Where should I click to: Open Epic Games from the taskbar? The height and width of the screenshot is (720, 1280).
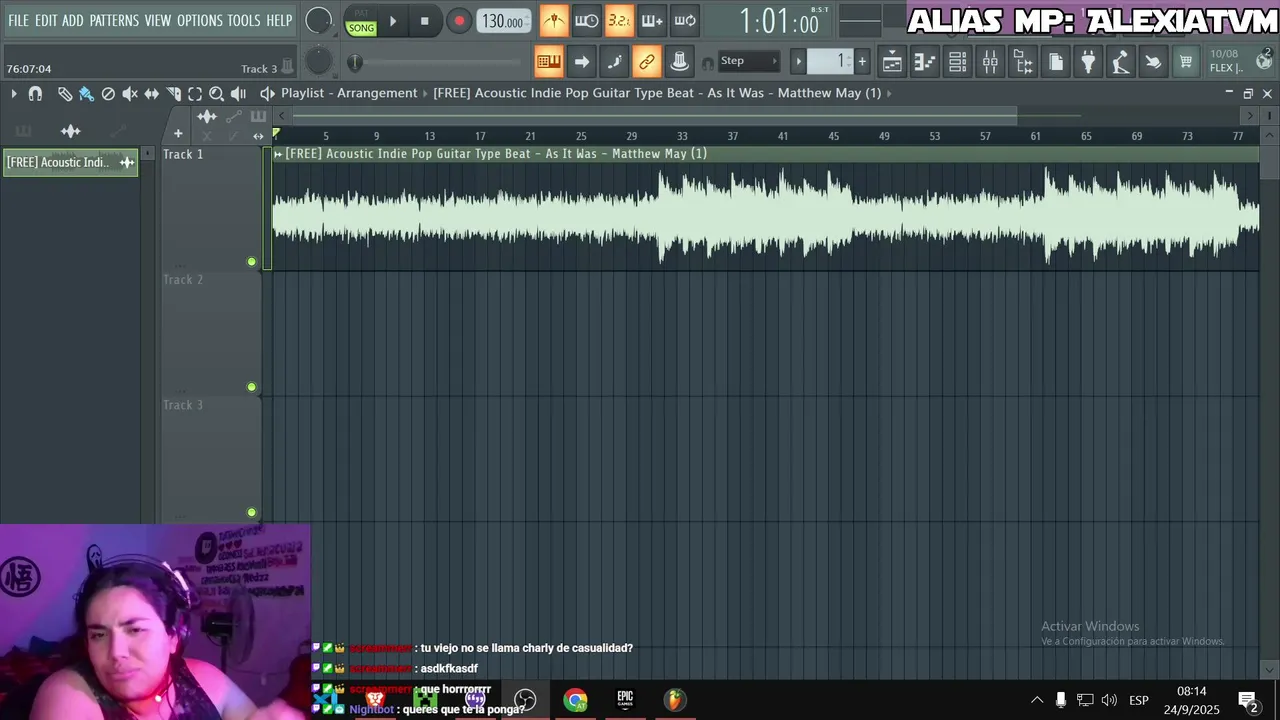(x=625, y=700)
